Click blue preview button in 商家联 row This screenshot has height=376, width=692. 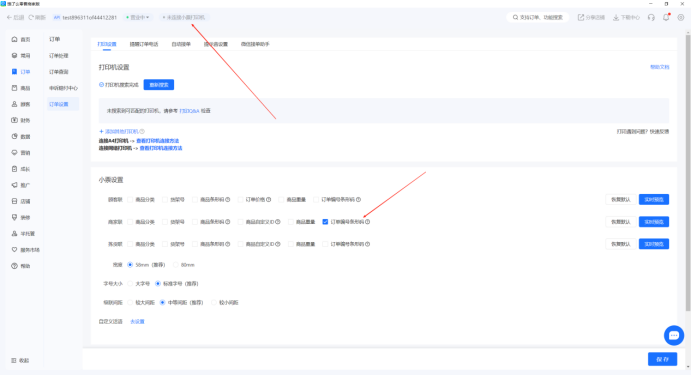[654, 222]
